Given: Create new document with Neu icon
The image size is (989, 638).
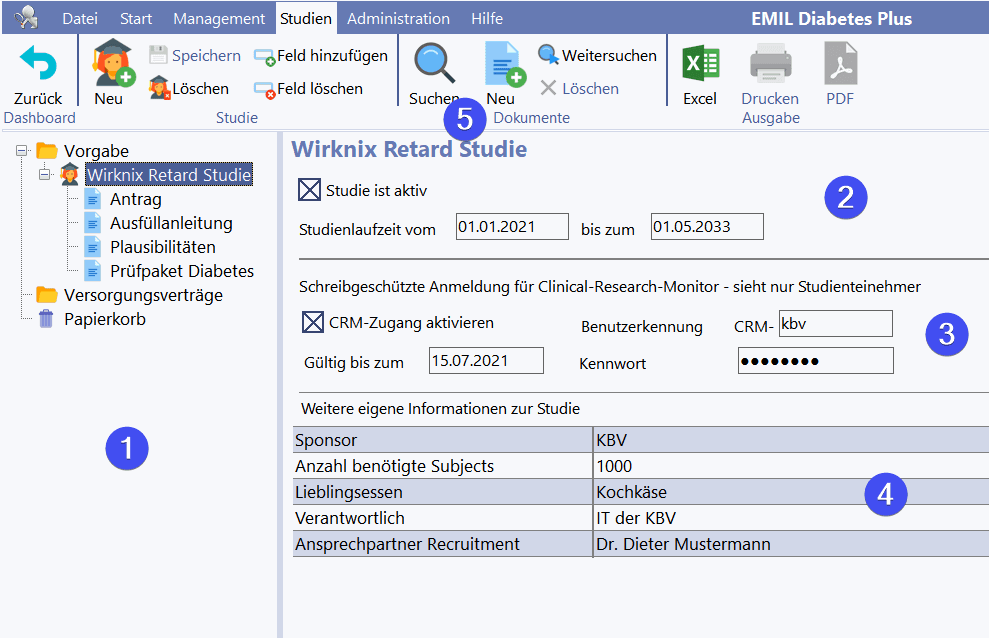Looking at the screenshot, I should coord(503,66).
